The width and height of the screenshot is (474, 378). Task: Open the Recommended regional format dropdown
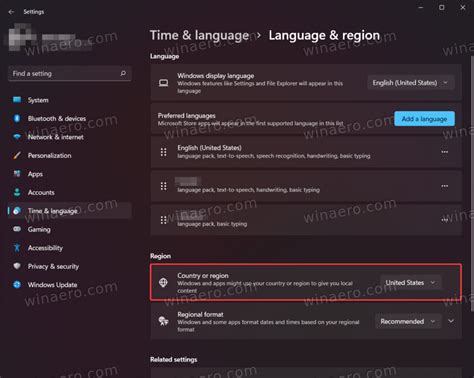pos(408,321)
